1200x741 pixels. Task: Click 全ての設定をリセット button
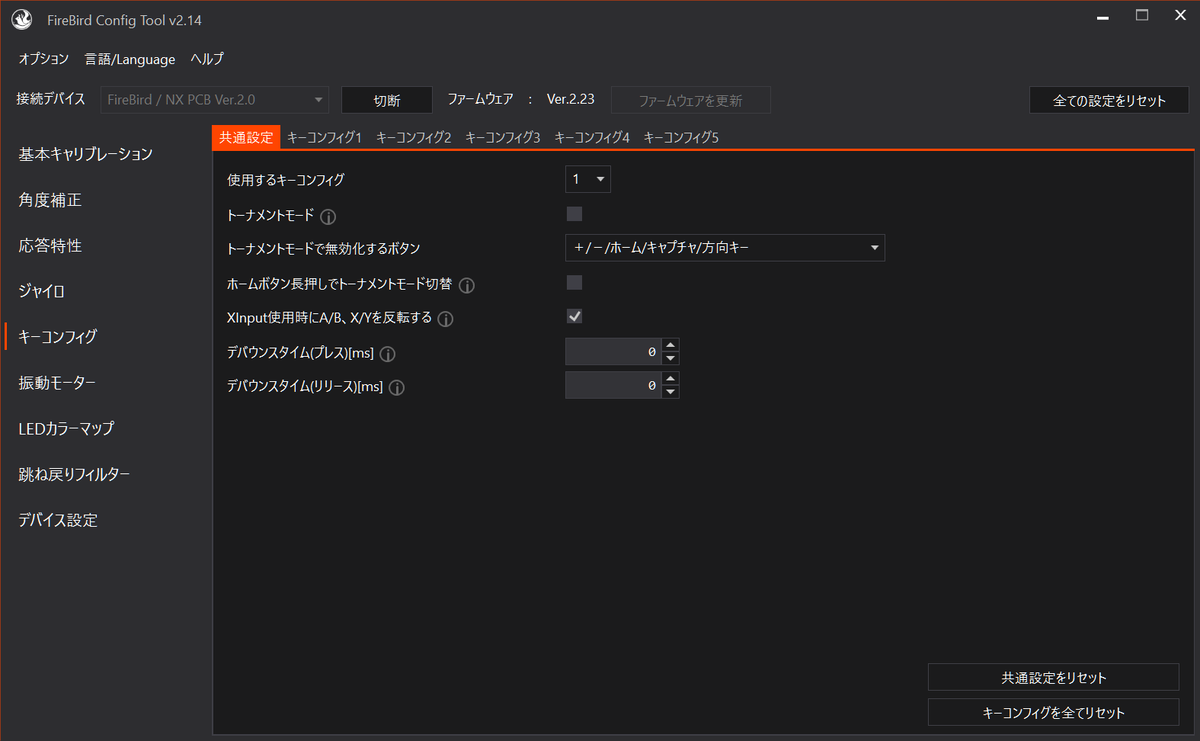click(1109, 100)
